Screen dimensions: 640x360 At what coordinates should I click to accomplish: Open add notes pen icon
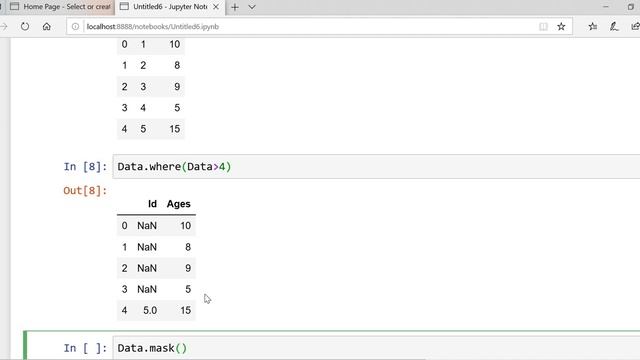pos(613,27)
